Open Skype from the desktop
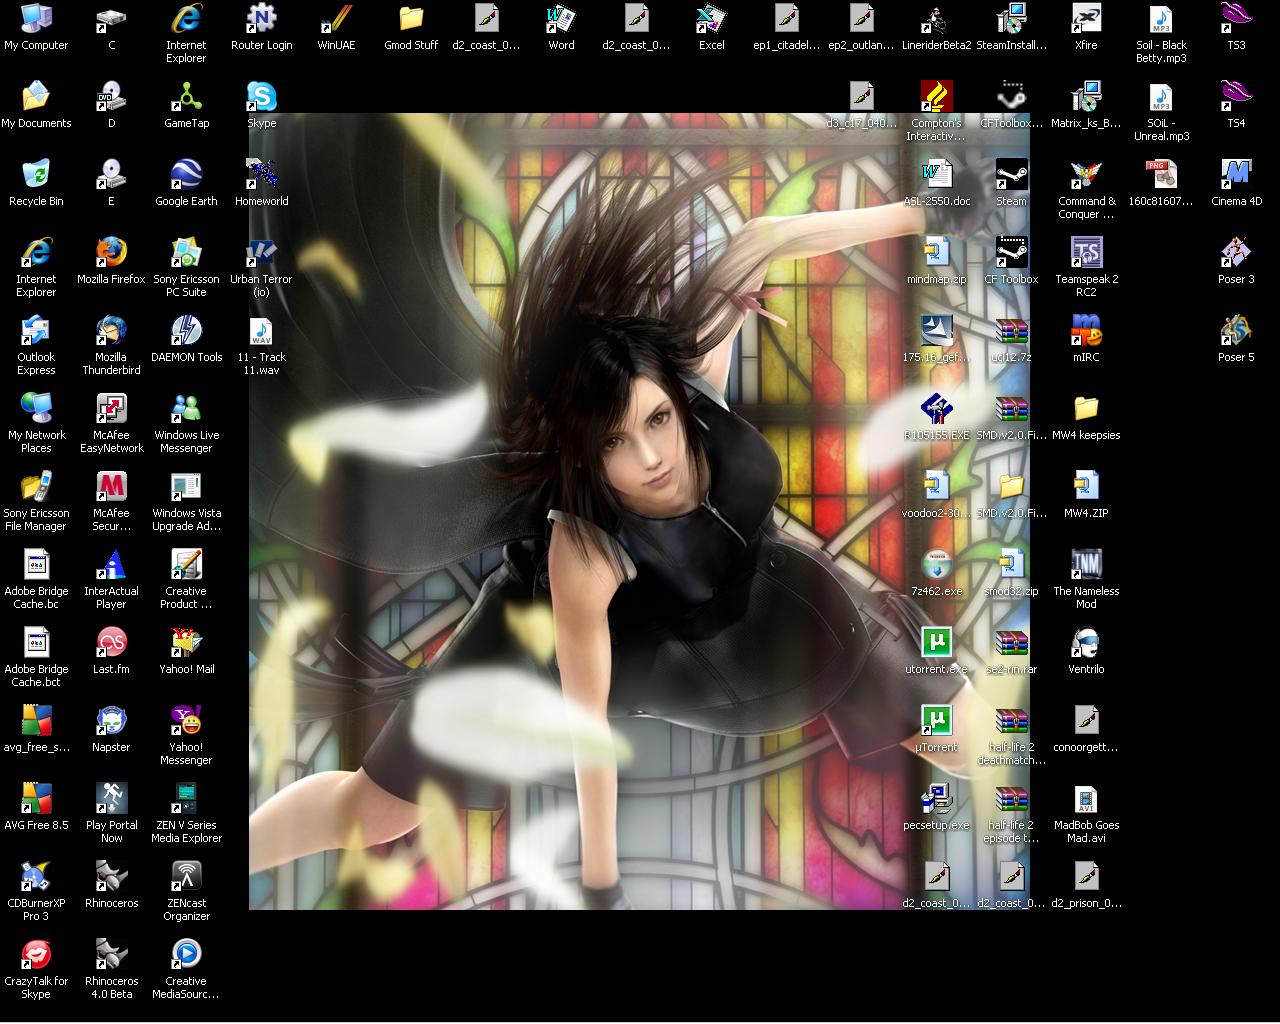 point(261,97)
